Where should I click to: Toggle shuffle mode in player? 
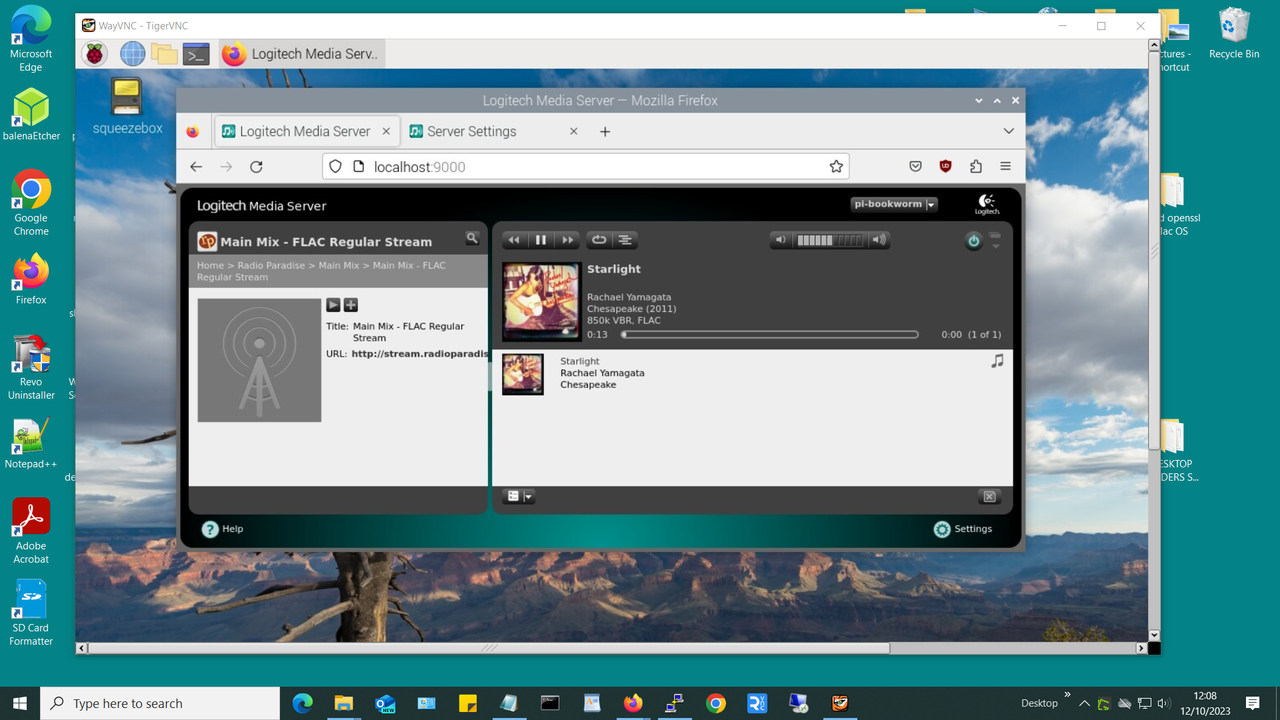click(625, 240)
